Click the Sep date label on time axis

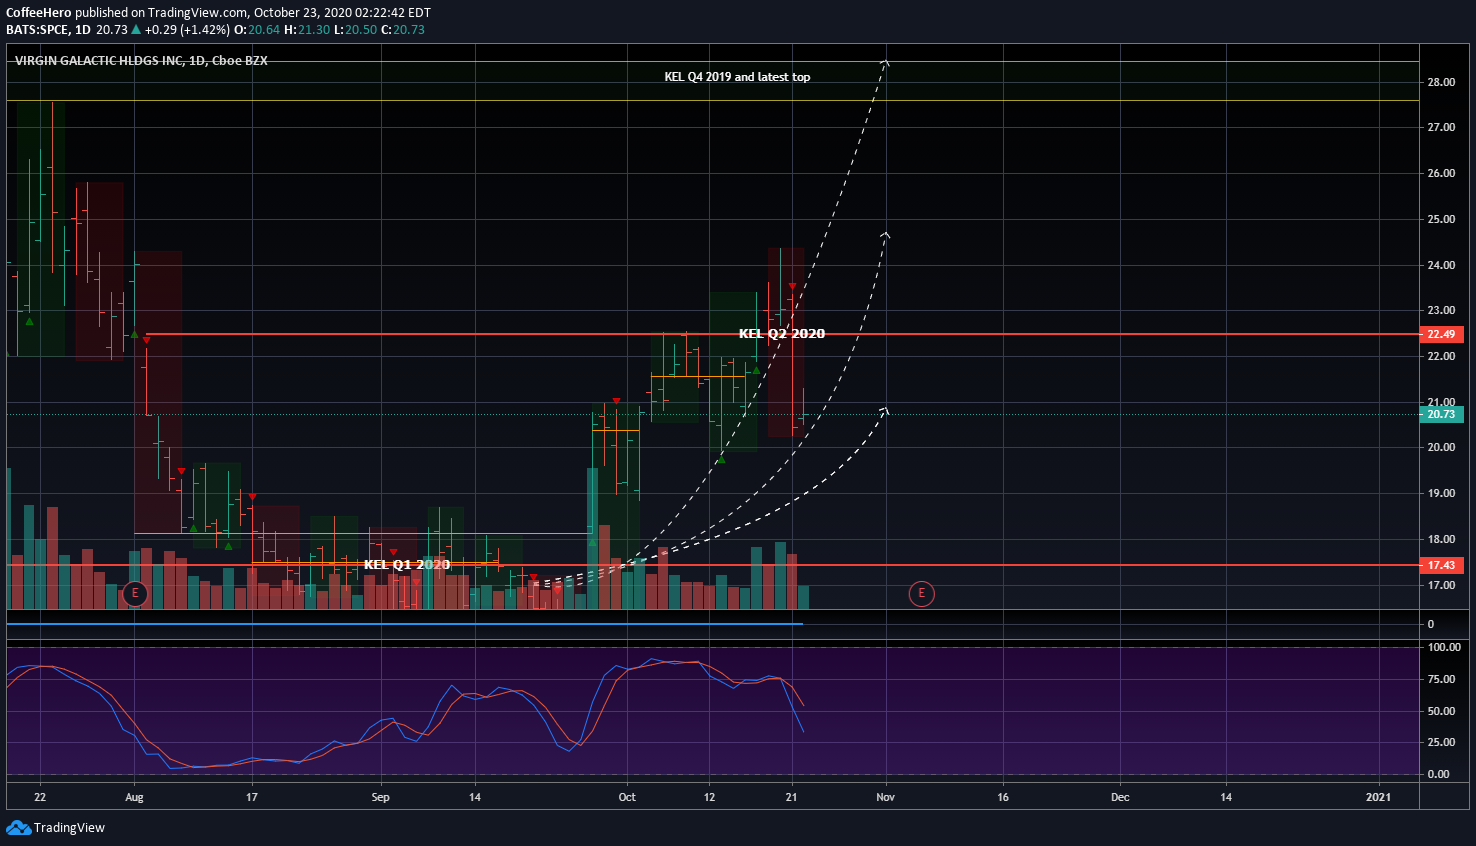[x=380, y=797]
